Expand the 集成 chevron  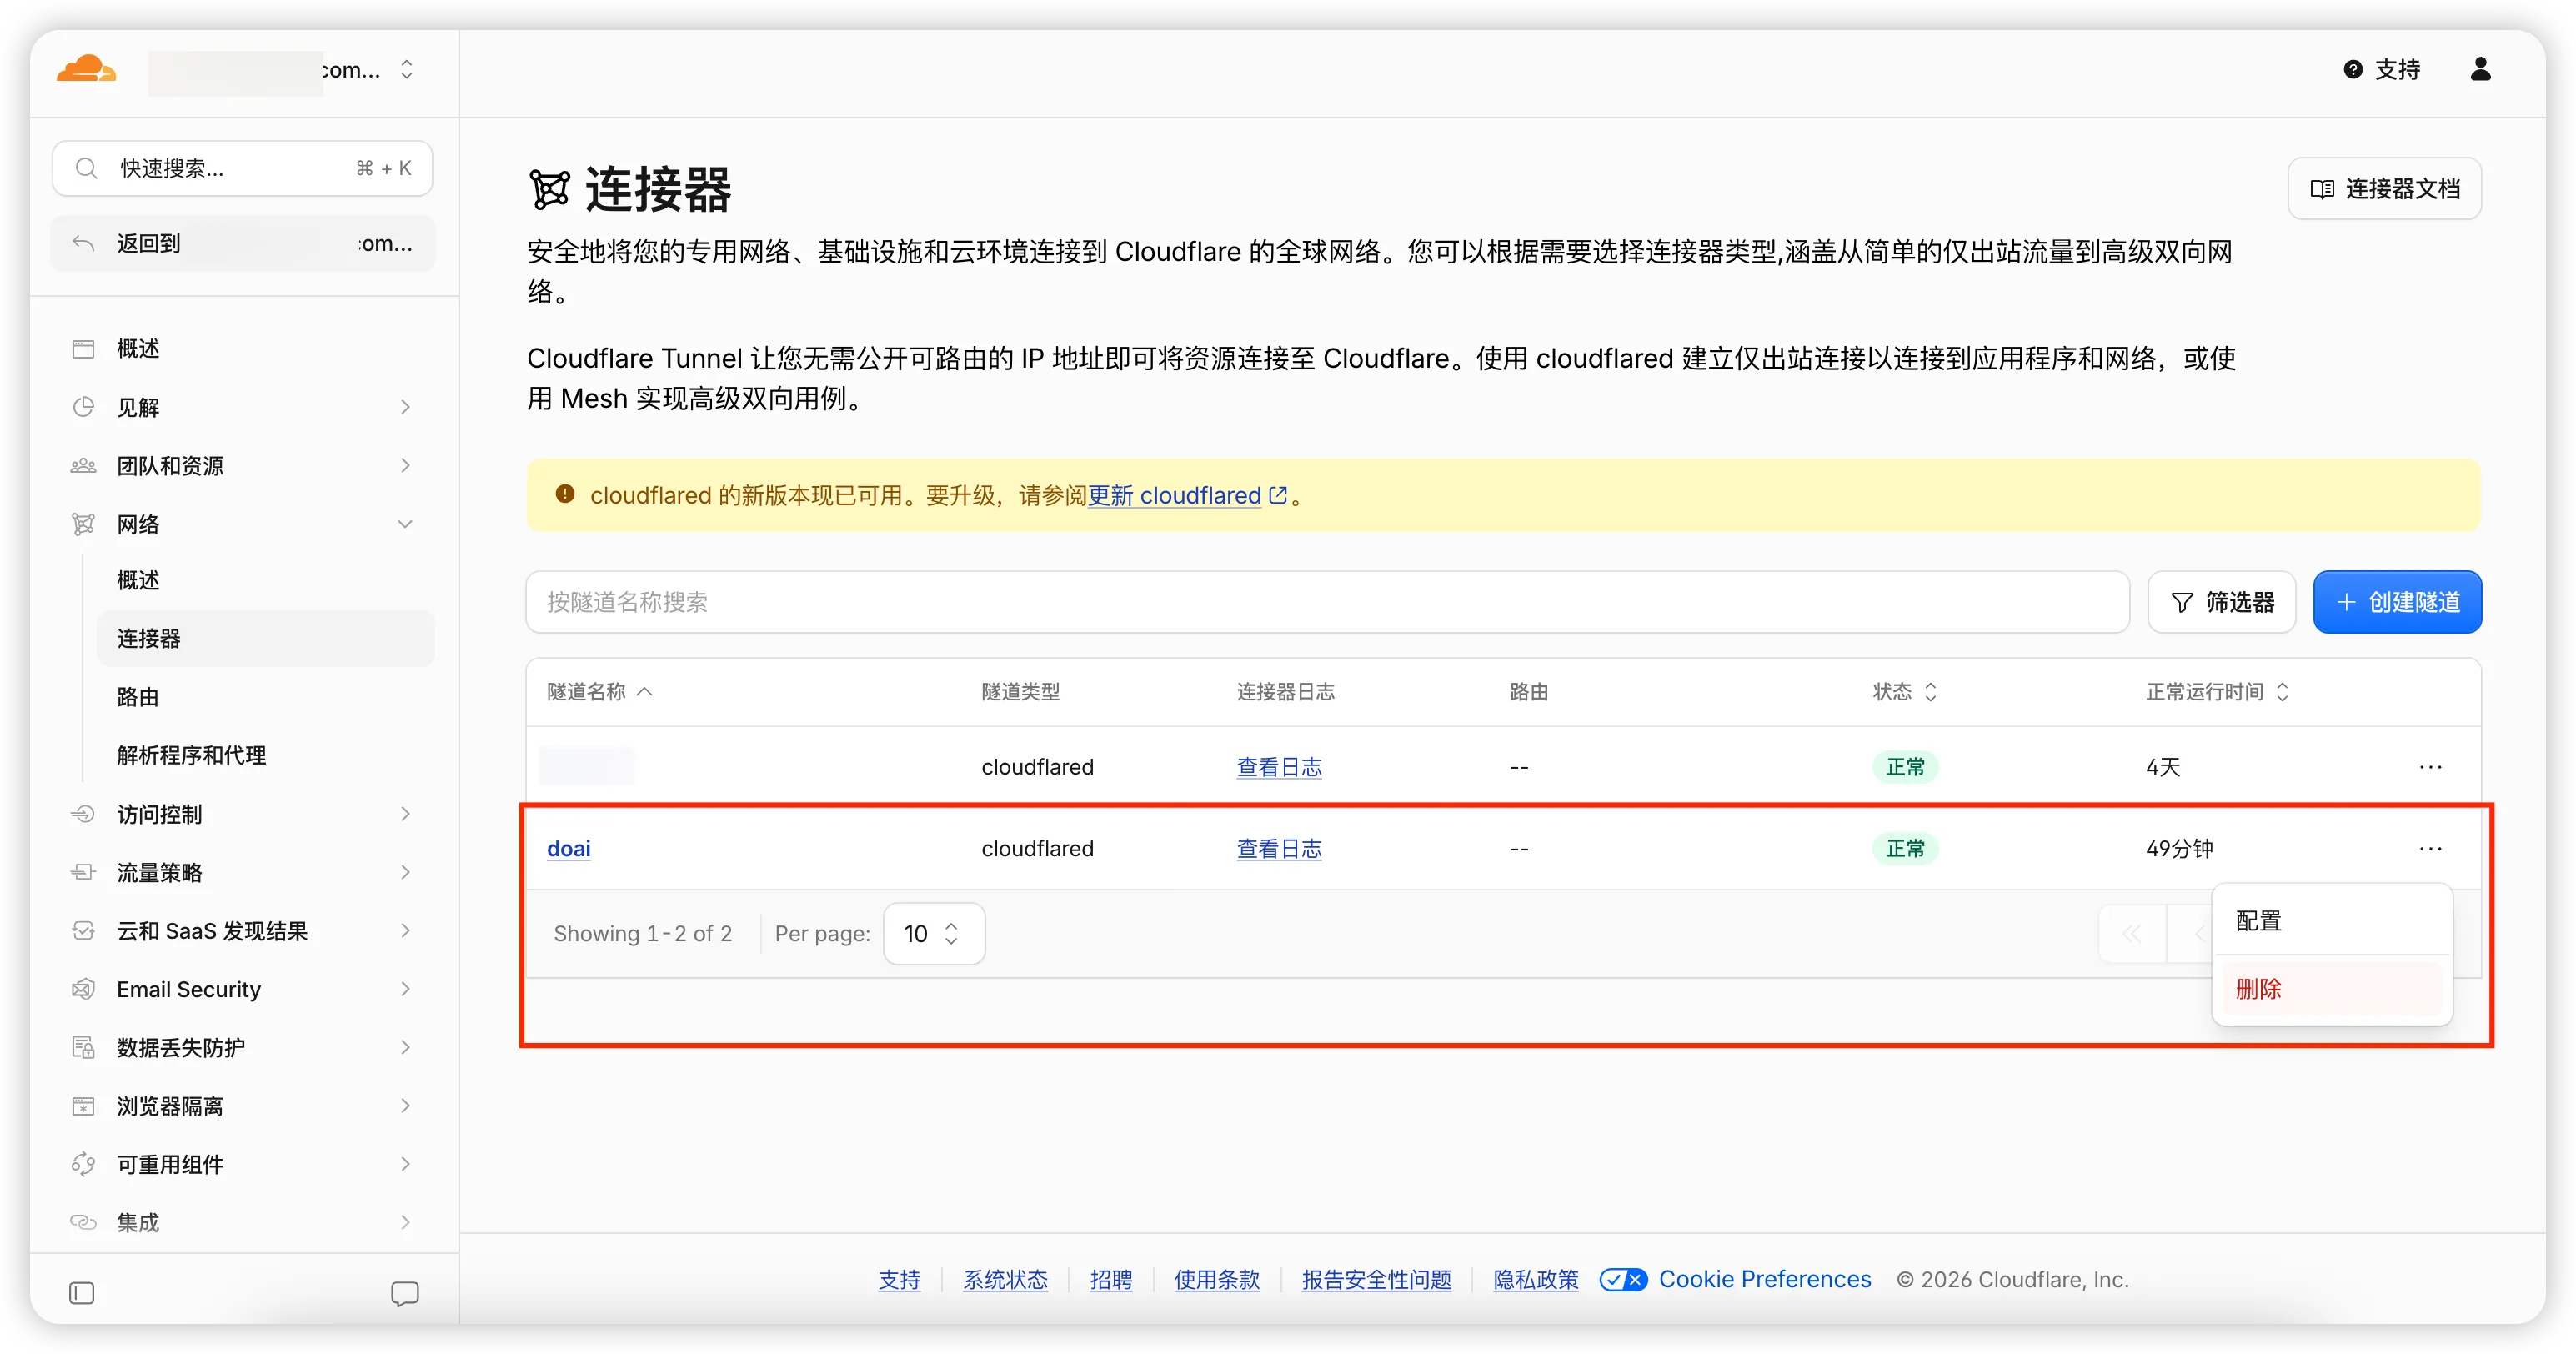[405, 1222]
